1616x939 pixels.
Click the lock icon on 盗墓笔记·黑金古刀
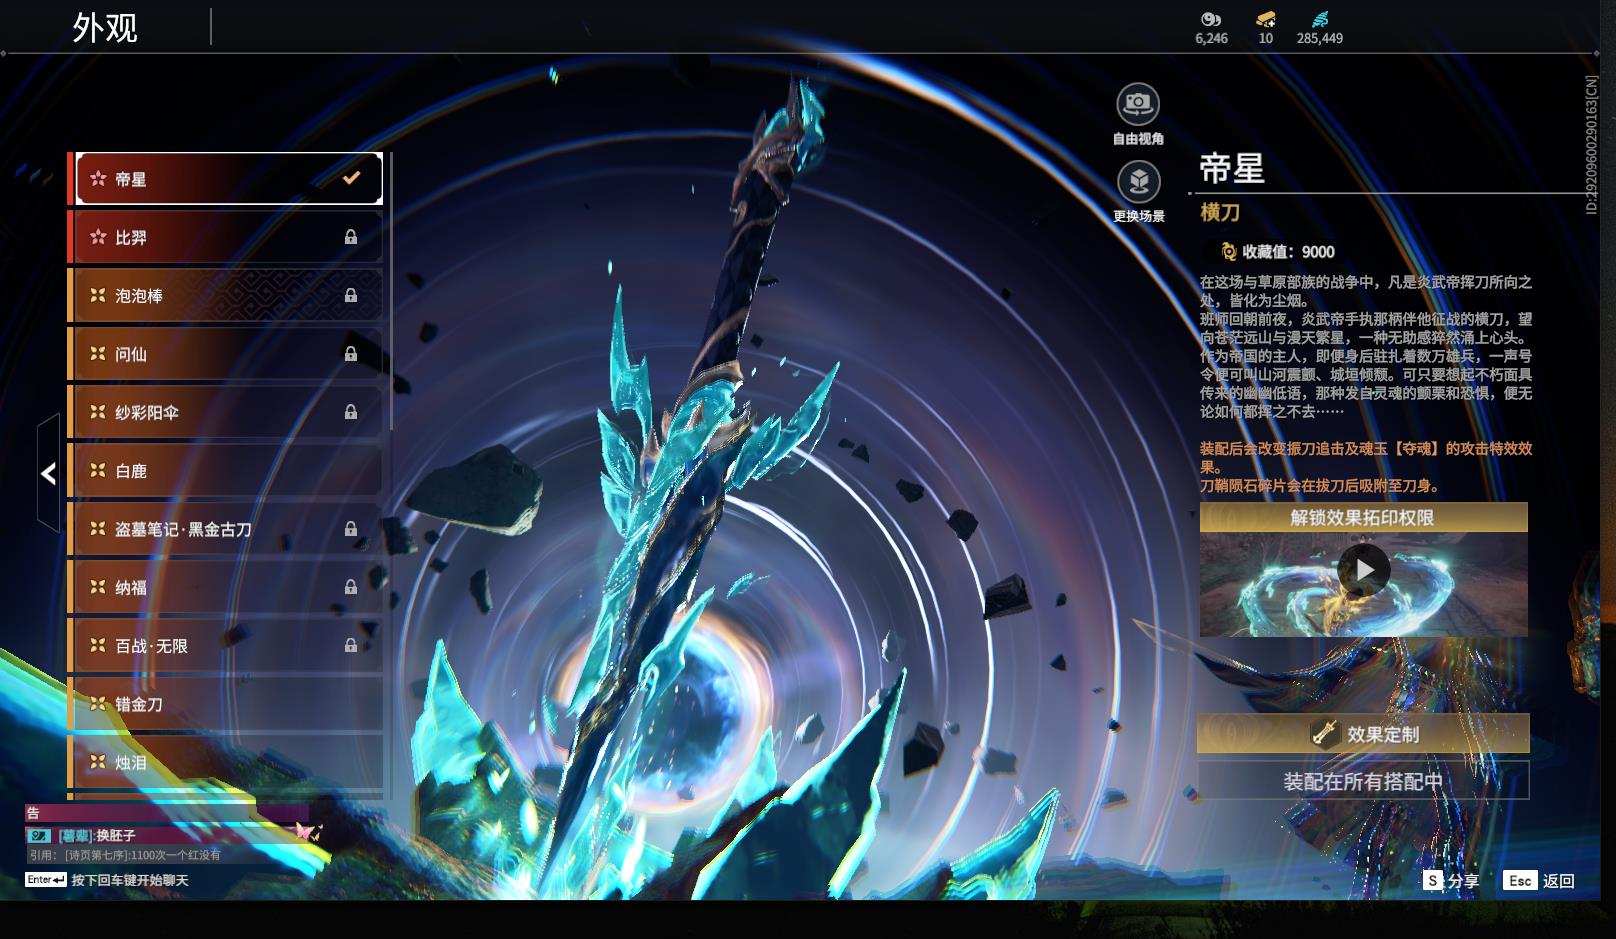click(351, 529)
